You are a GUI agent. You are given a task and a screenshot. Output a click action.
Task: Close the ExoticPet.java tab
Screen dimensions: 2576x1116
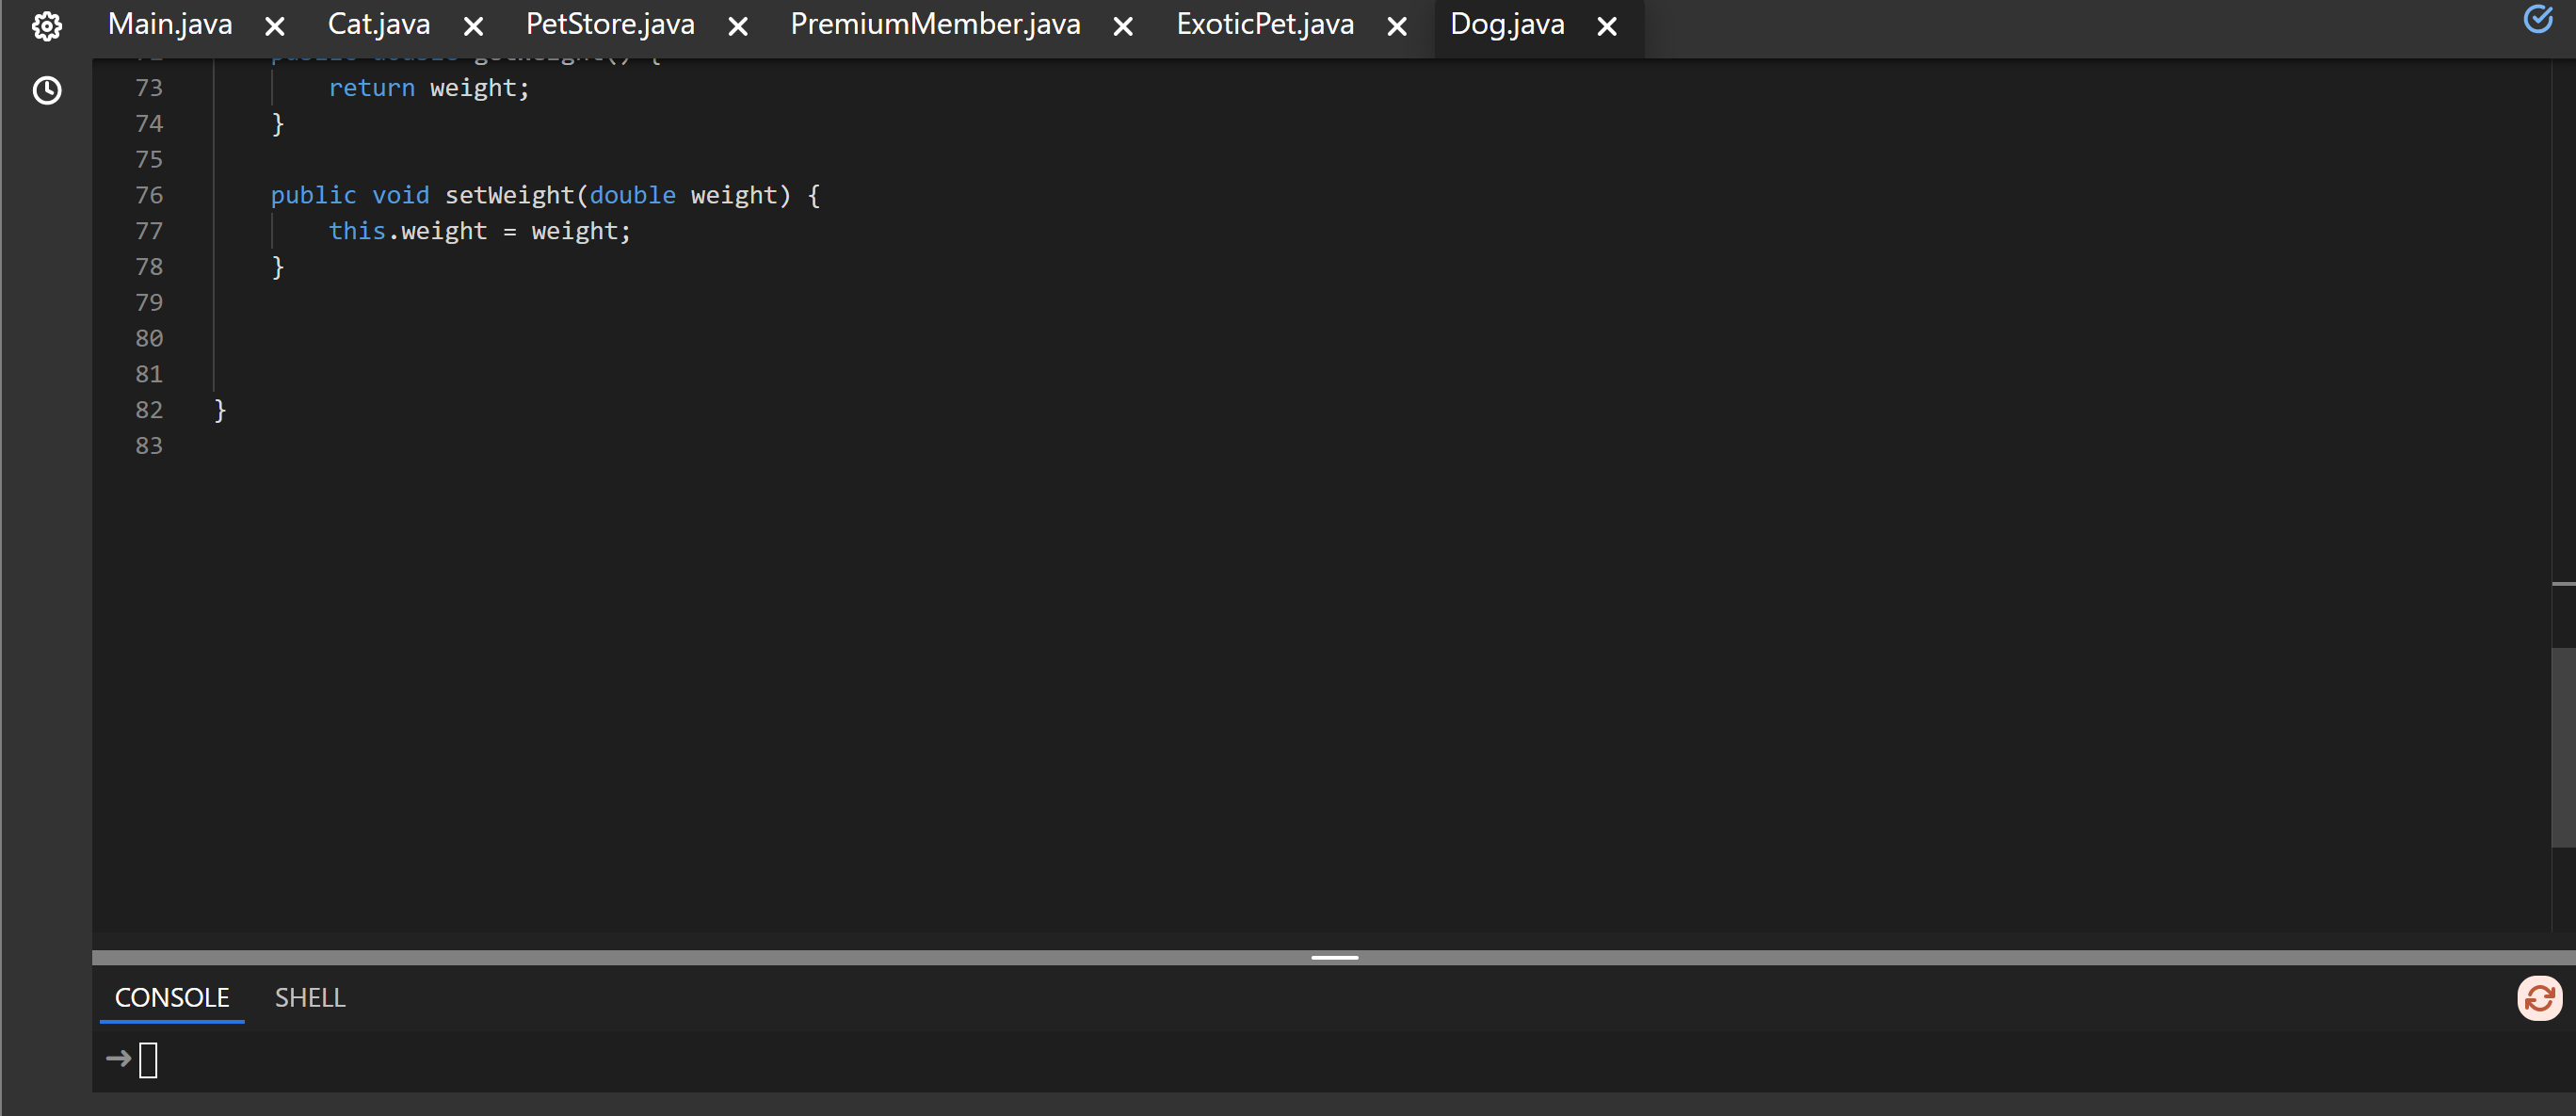coord(1397,27)
